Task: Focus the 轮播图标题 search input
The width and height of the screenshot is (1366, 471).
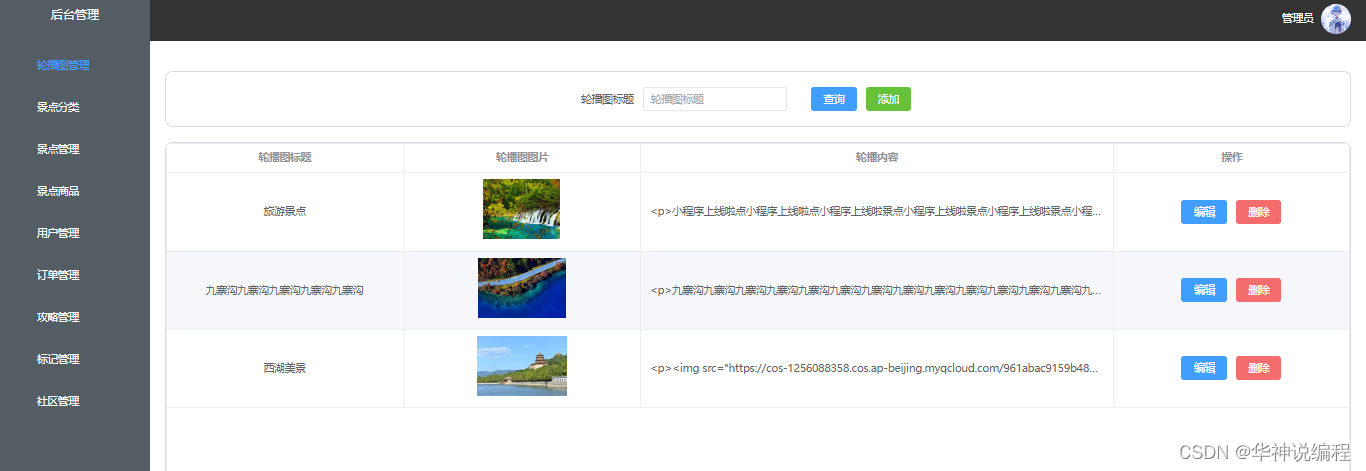Action: (x=715, y=99)
